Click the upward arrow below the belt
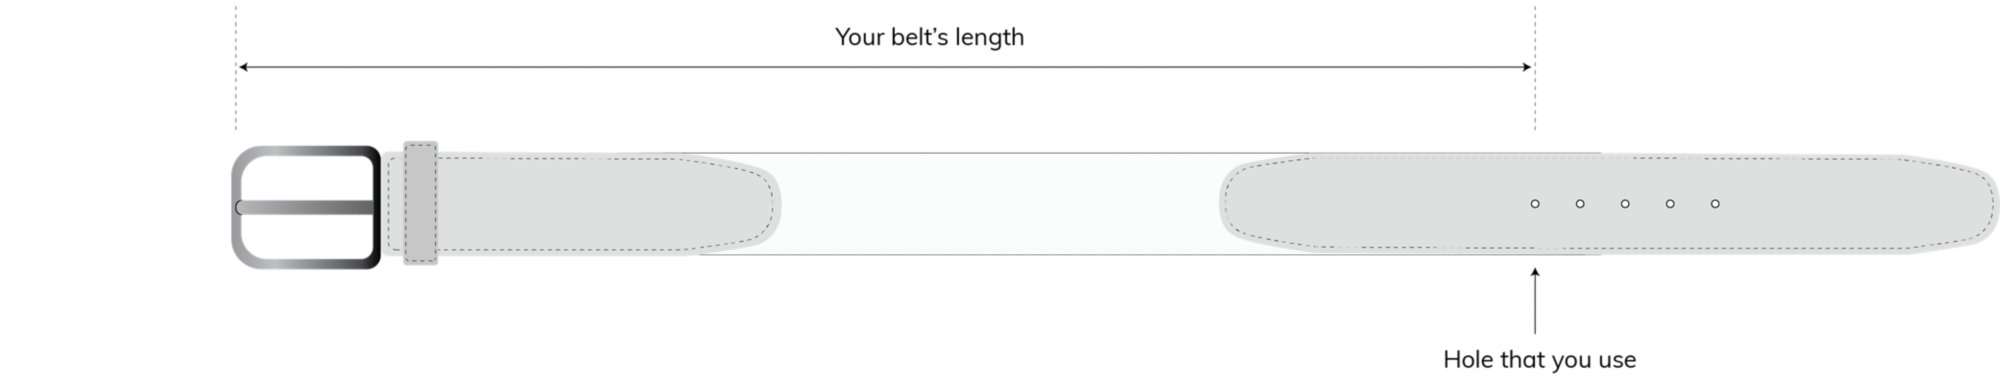 pos(1535,300)
